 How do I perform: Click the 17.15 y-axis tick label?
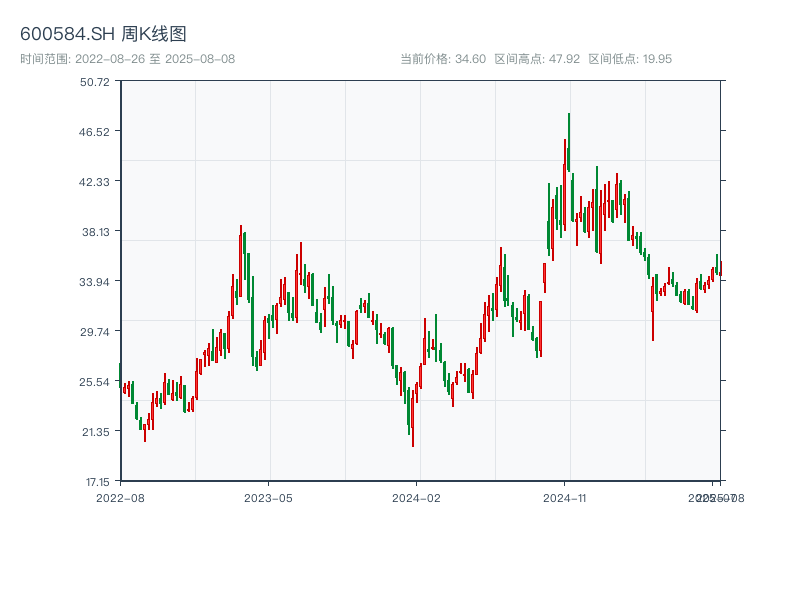tap(95, 481)
